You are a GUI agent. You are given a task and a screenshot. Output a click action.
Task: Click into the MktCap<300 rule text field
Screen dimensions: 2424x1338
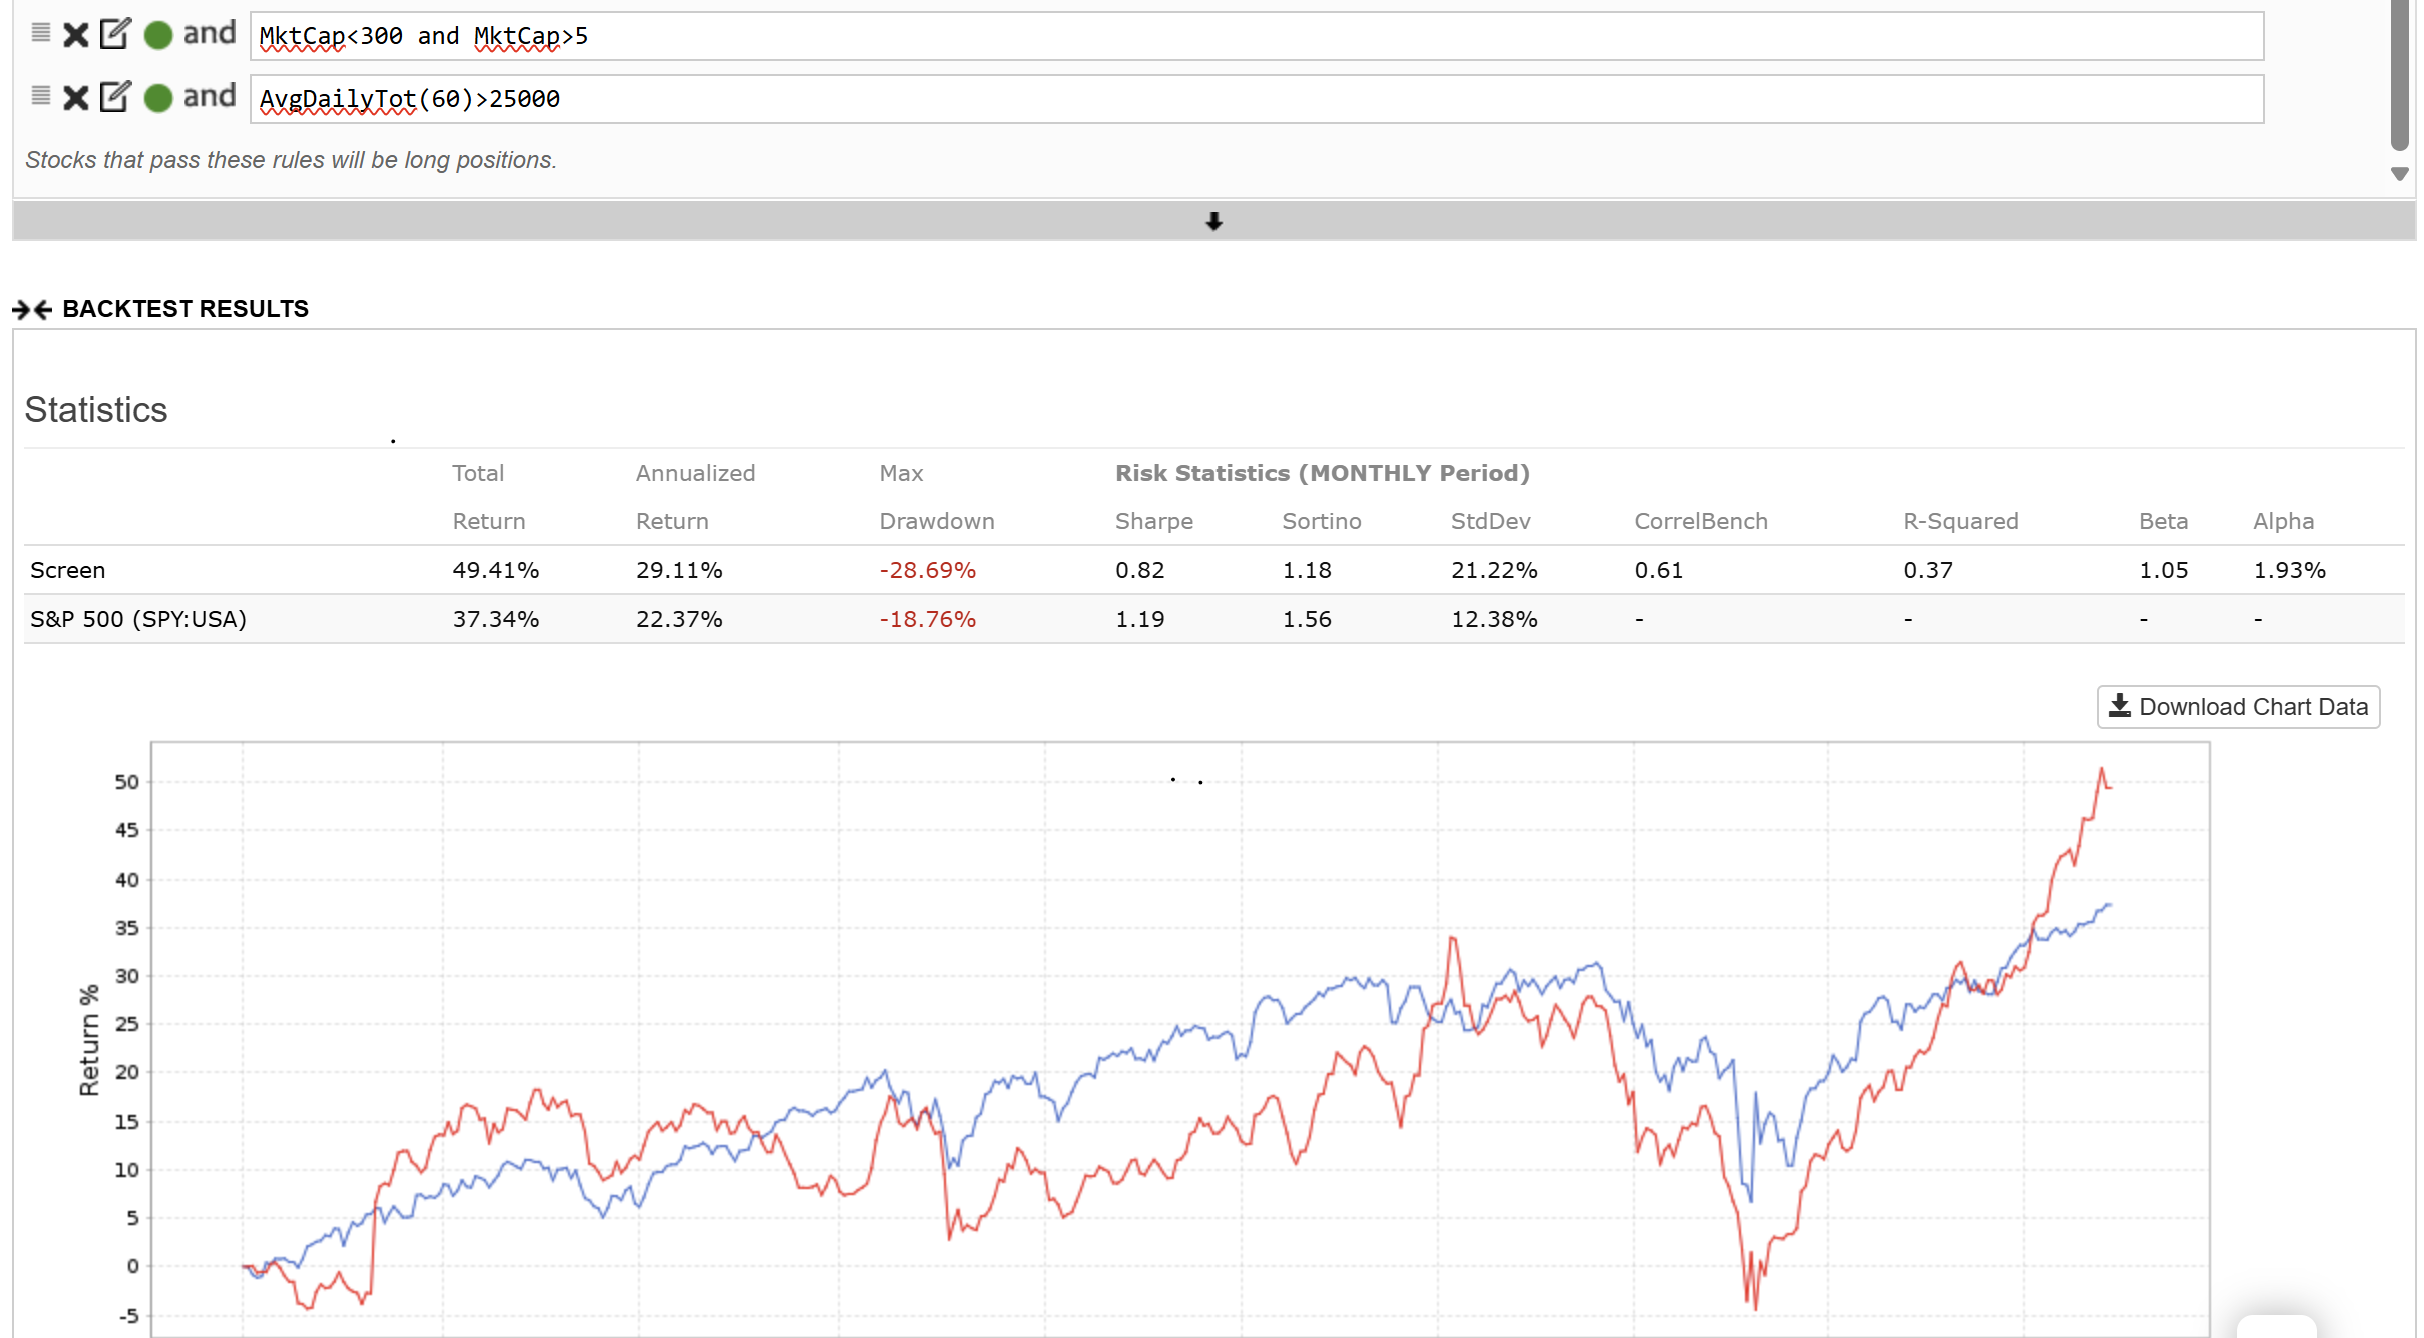coord(1256,37)
